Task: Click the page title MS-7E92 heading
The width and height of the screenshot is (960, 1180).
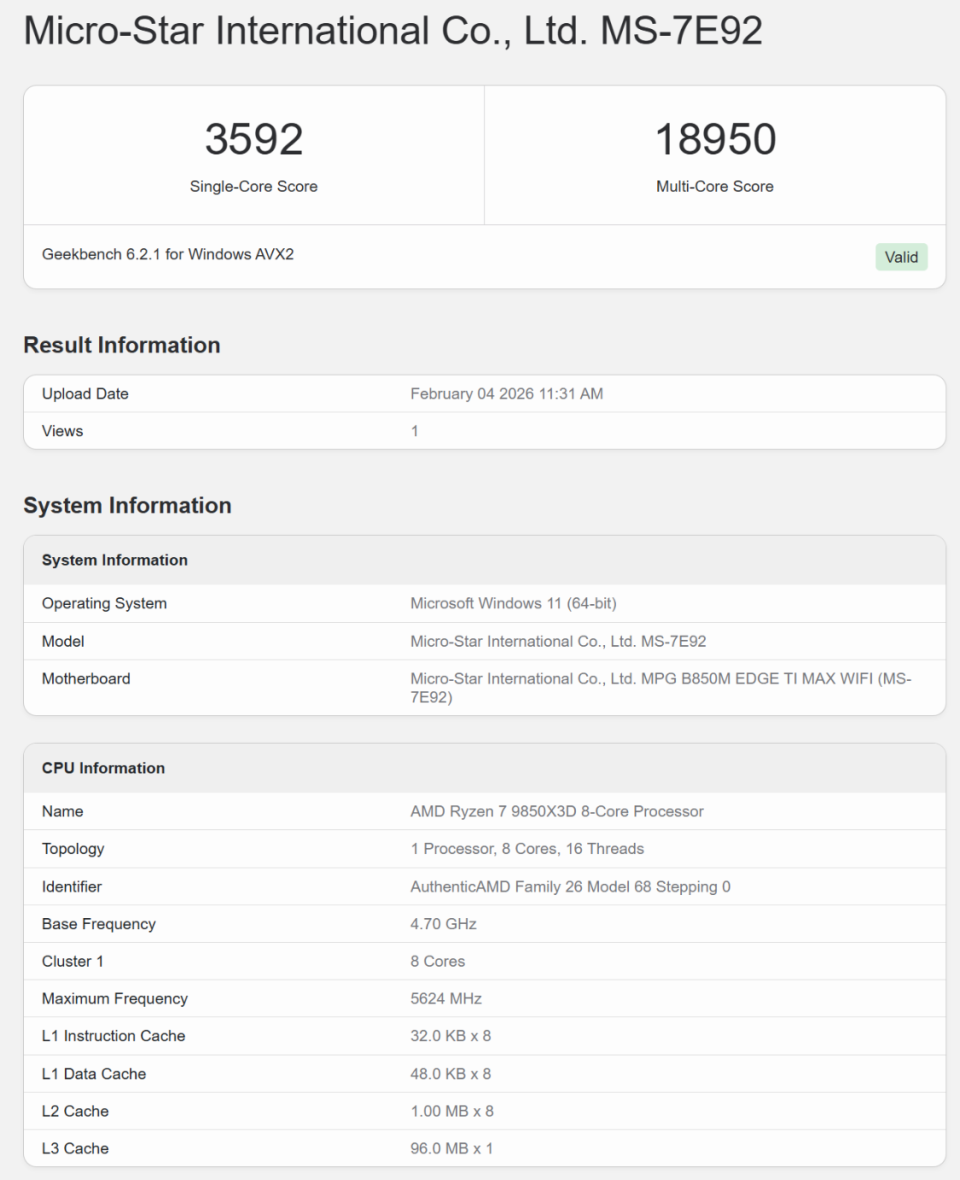Action: (x=392, y=32)
